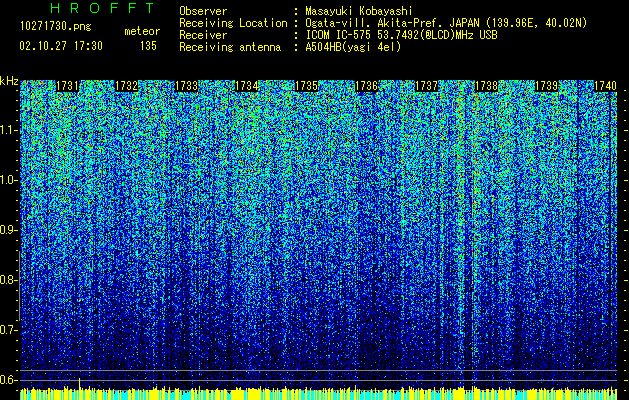Click the 1739 time marker
Viewport: 629px width, 400px height.
click(x=546, y=86)
